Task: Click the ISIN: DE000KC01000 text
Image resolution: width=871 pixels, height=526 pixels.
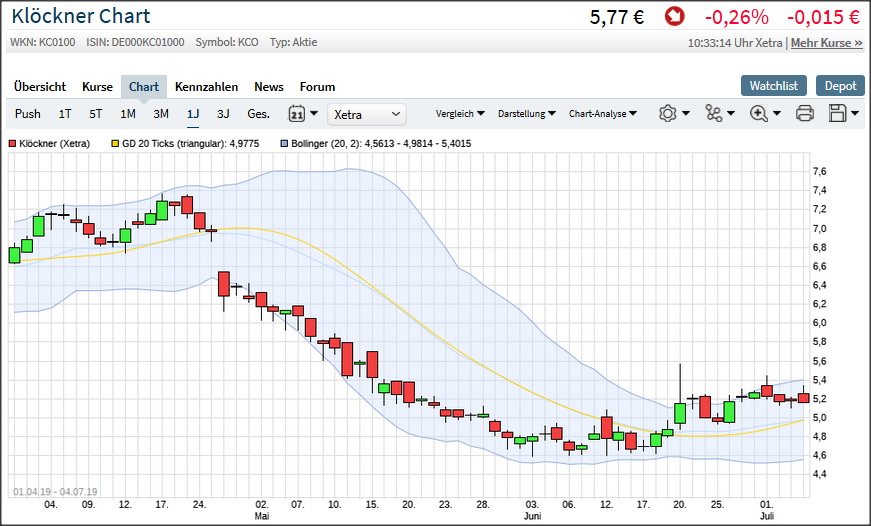Action: 135,42
